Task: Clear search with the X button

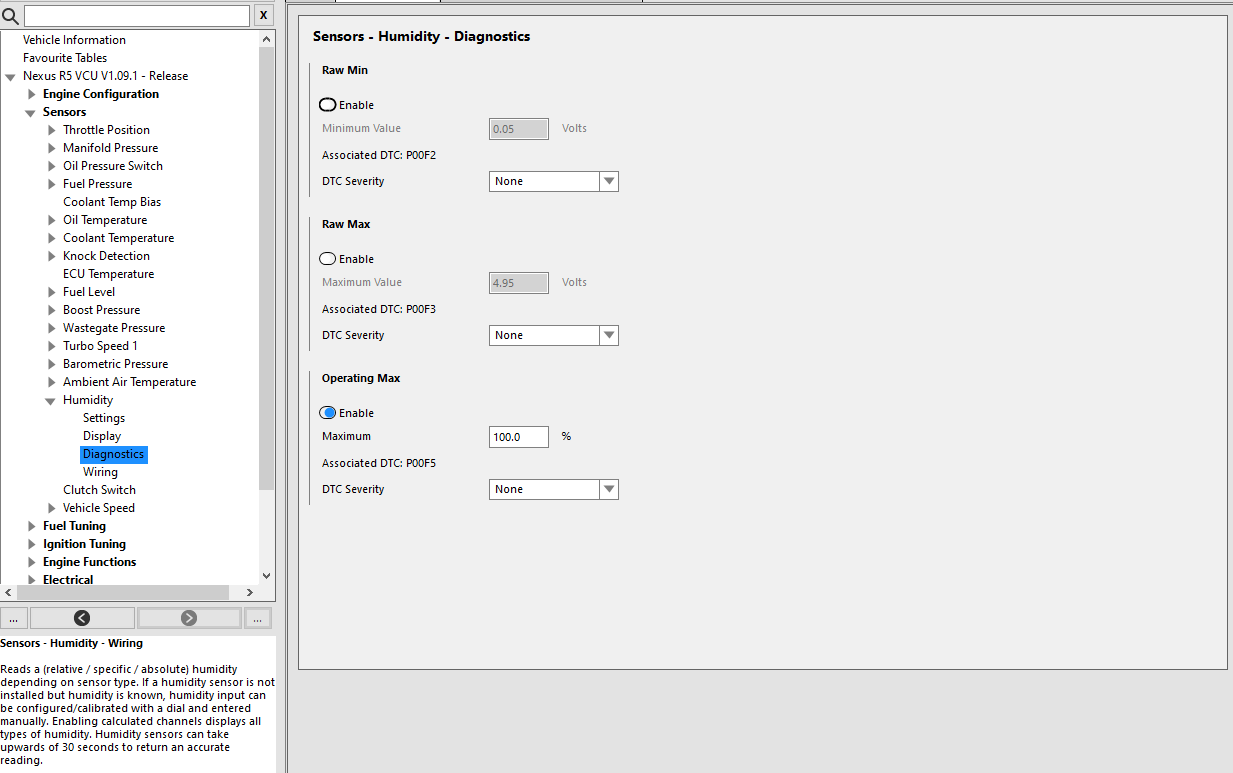Action: (263, 15)
